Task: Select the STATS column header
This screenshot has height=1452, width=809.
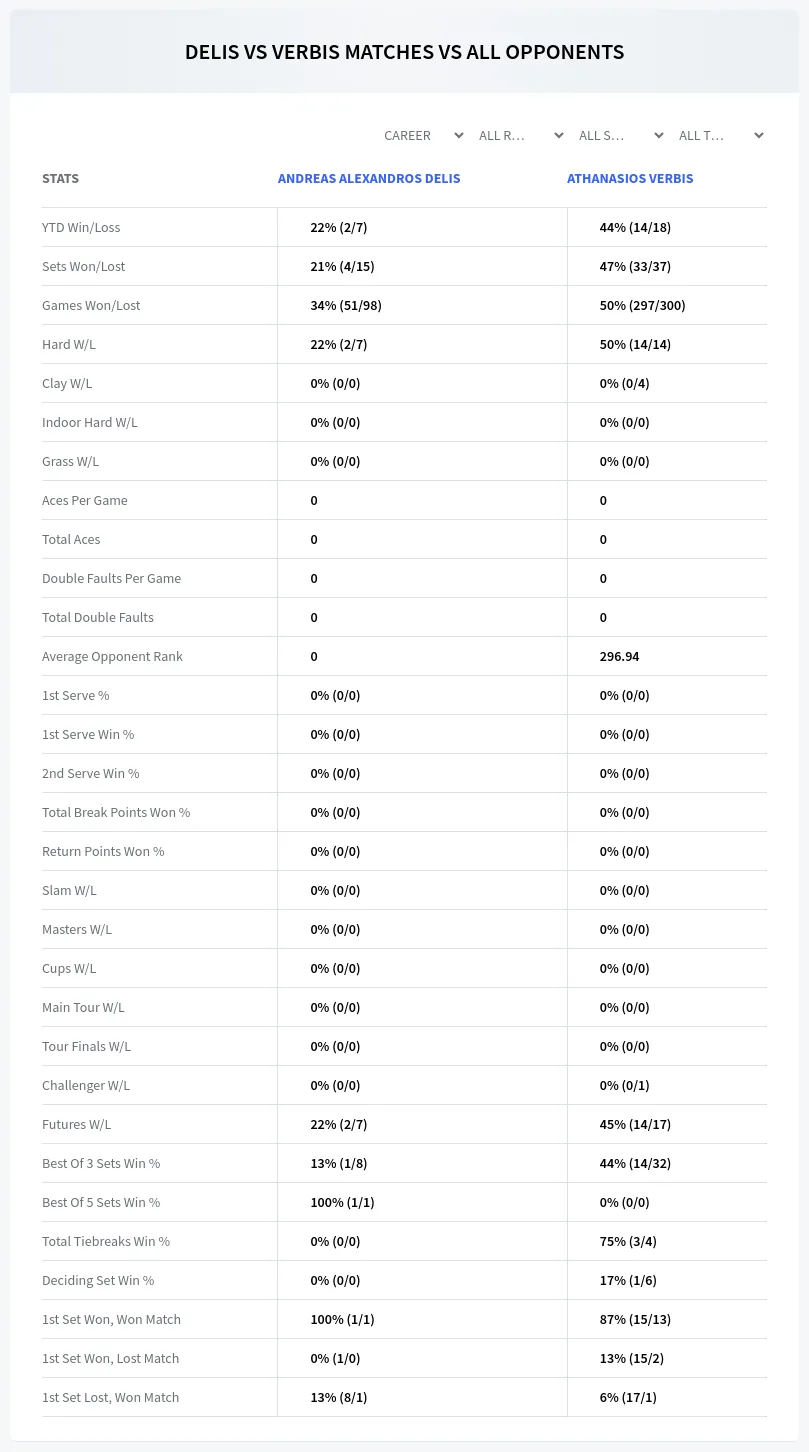Action: click(60, 178)
